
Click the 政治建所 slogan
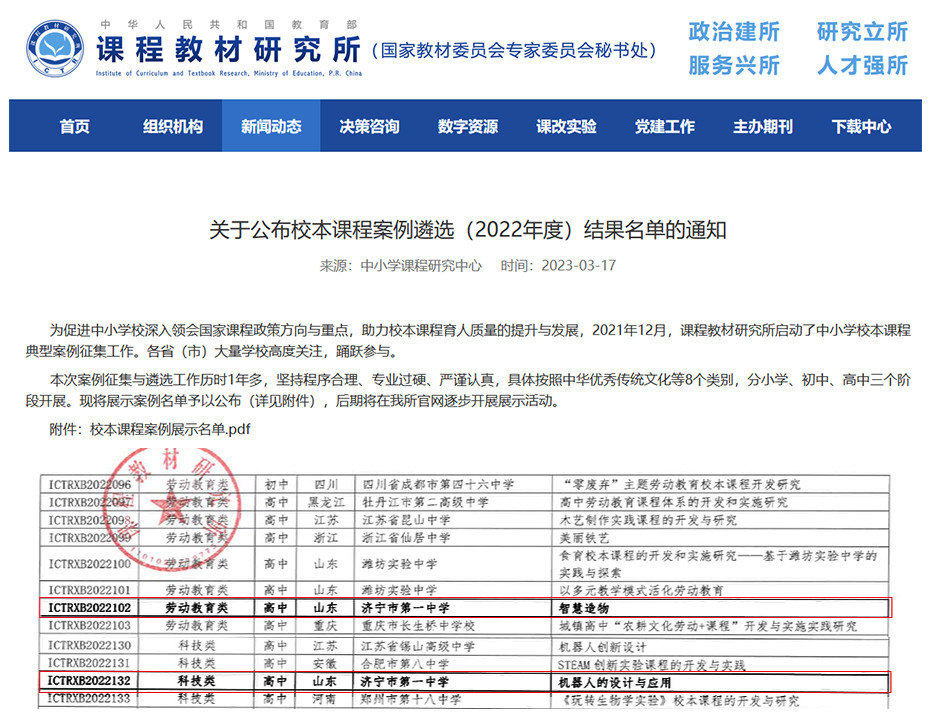pyautogui.click(x=734, y=32)
